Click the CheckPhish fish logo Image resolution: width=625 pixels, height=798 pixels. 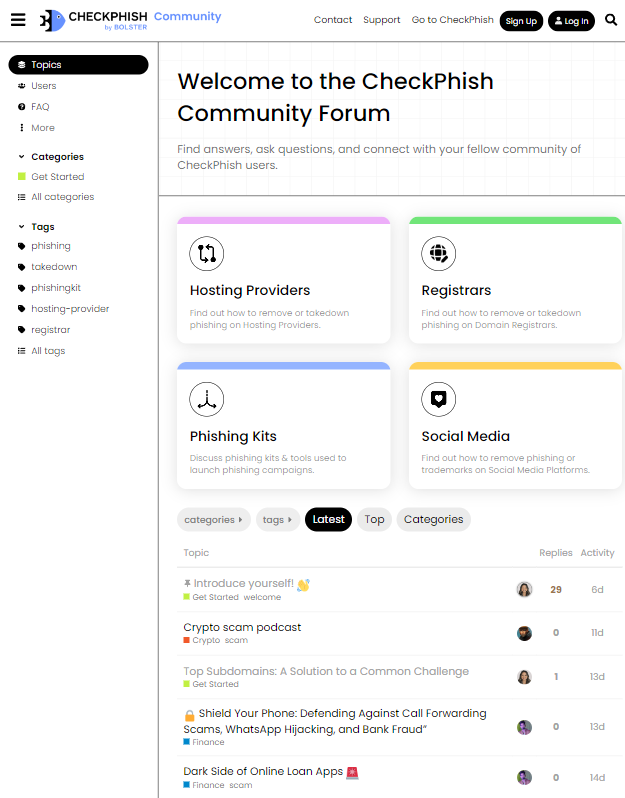[x=52, y=20]
